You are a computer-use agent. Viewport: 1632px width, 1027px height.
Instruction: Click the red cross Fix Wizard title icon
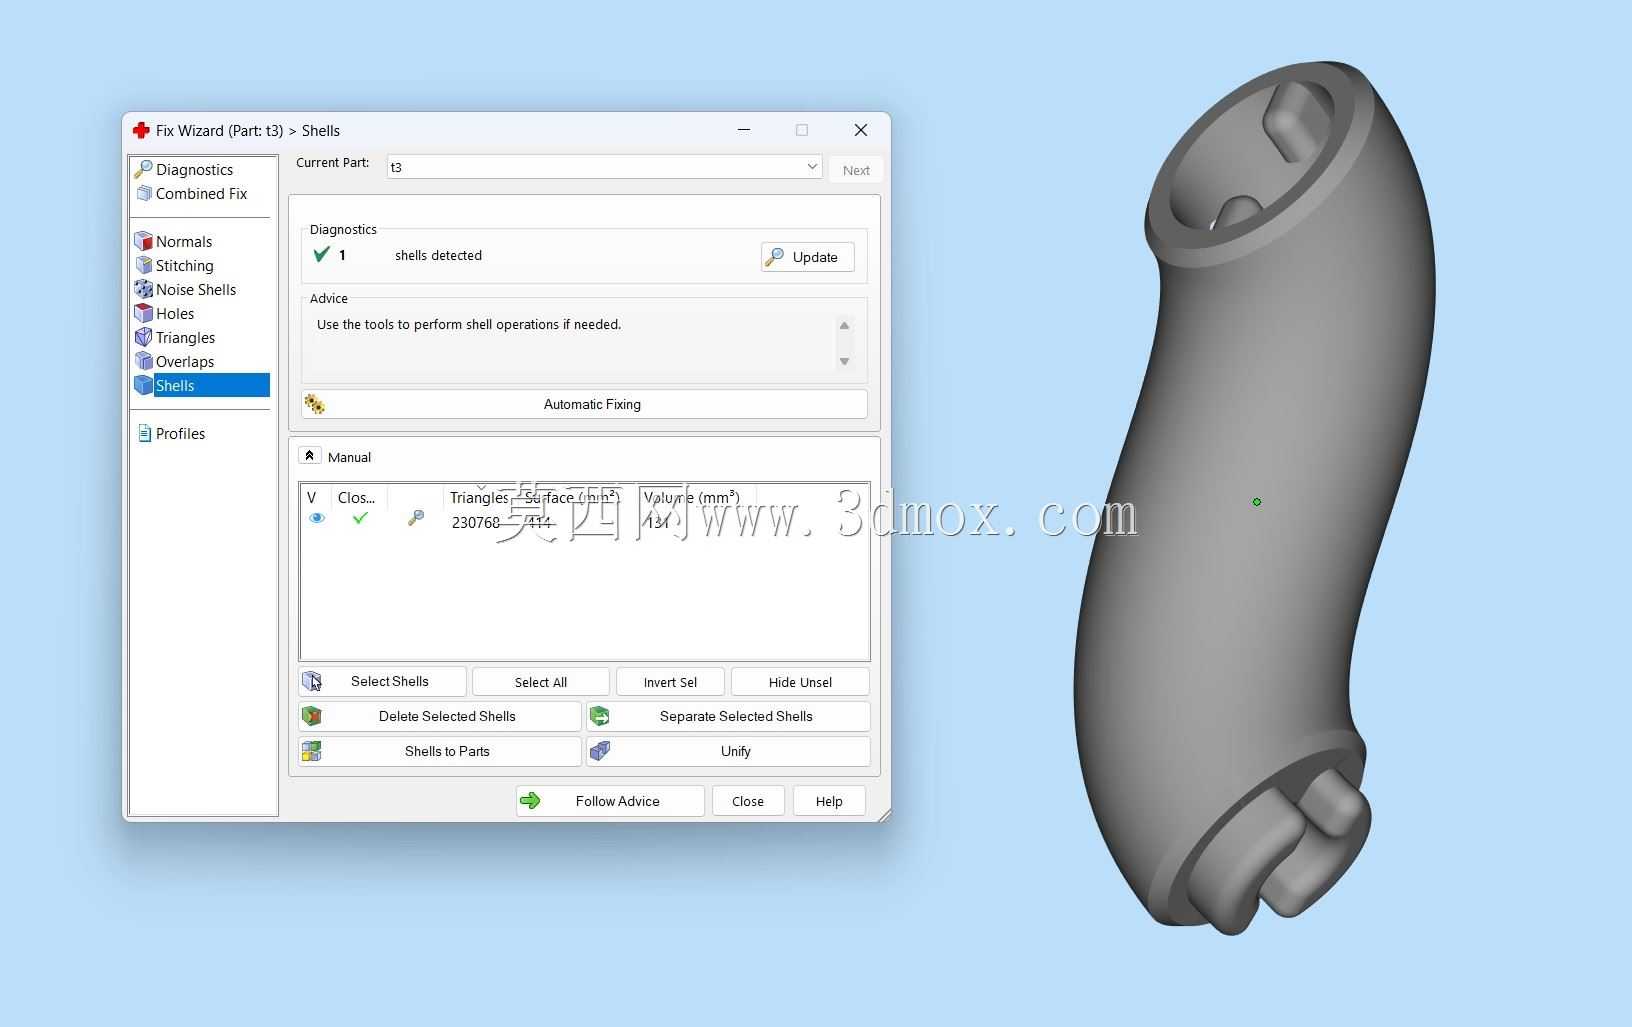tap(141, 131)
